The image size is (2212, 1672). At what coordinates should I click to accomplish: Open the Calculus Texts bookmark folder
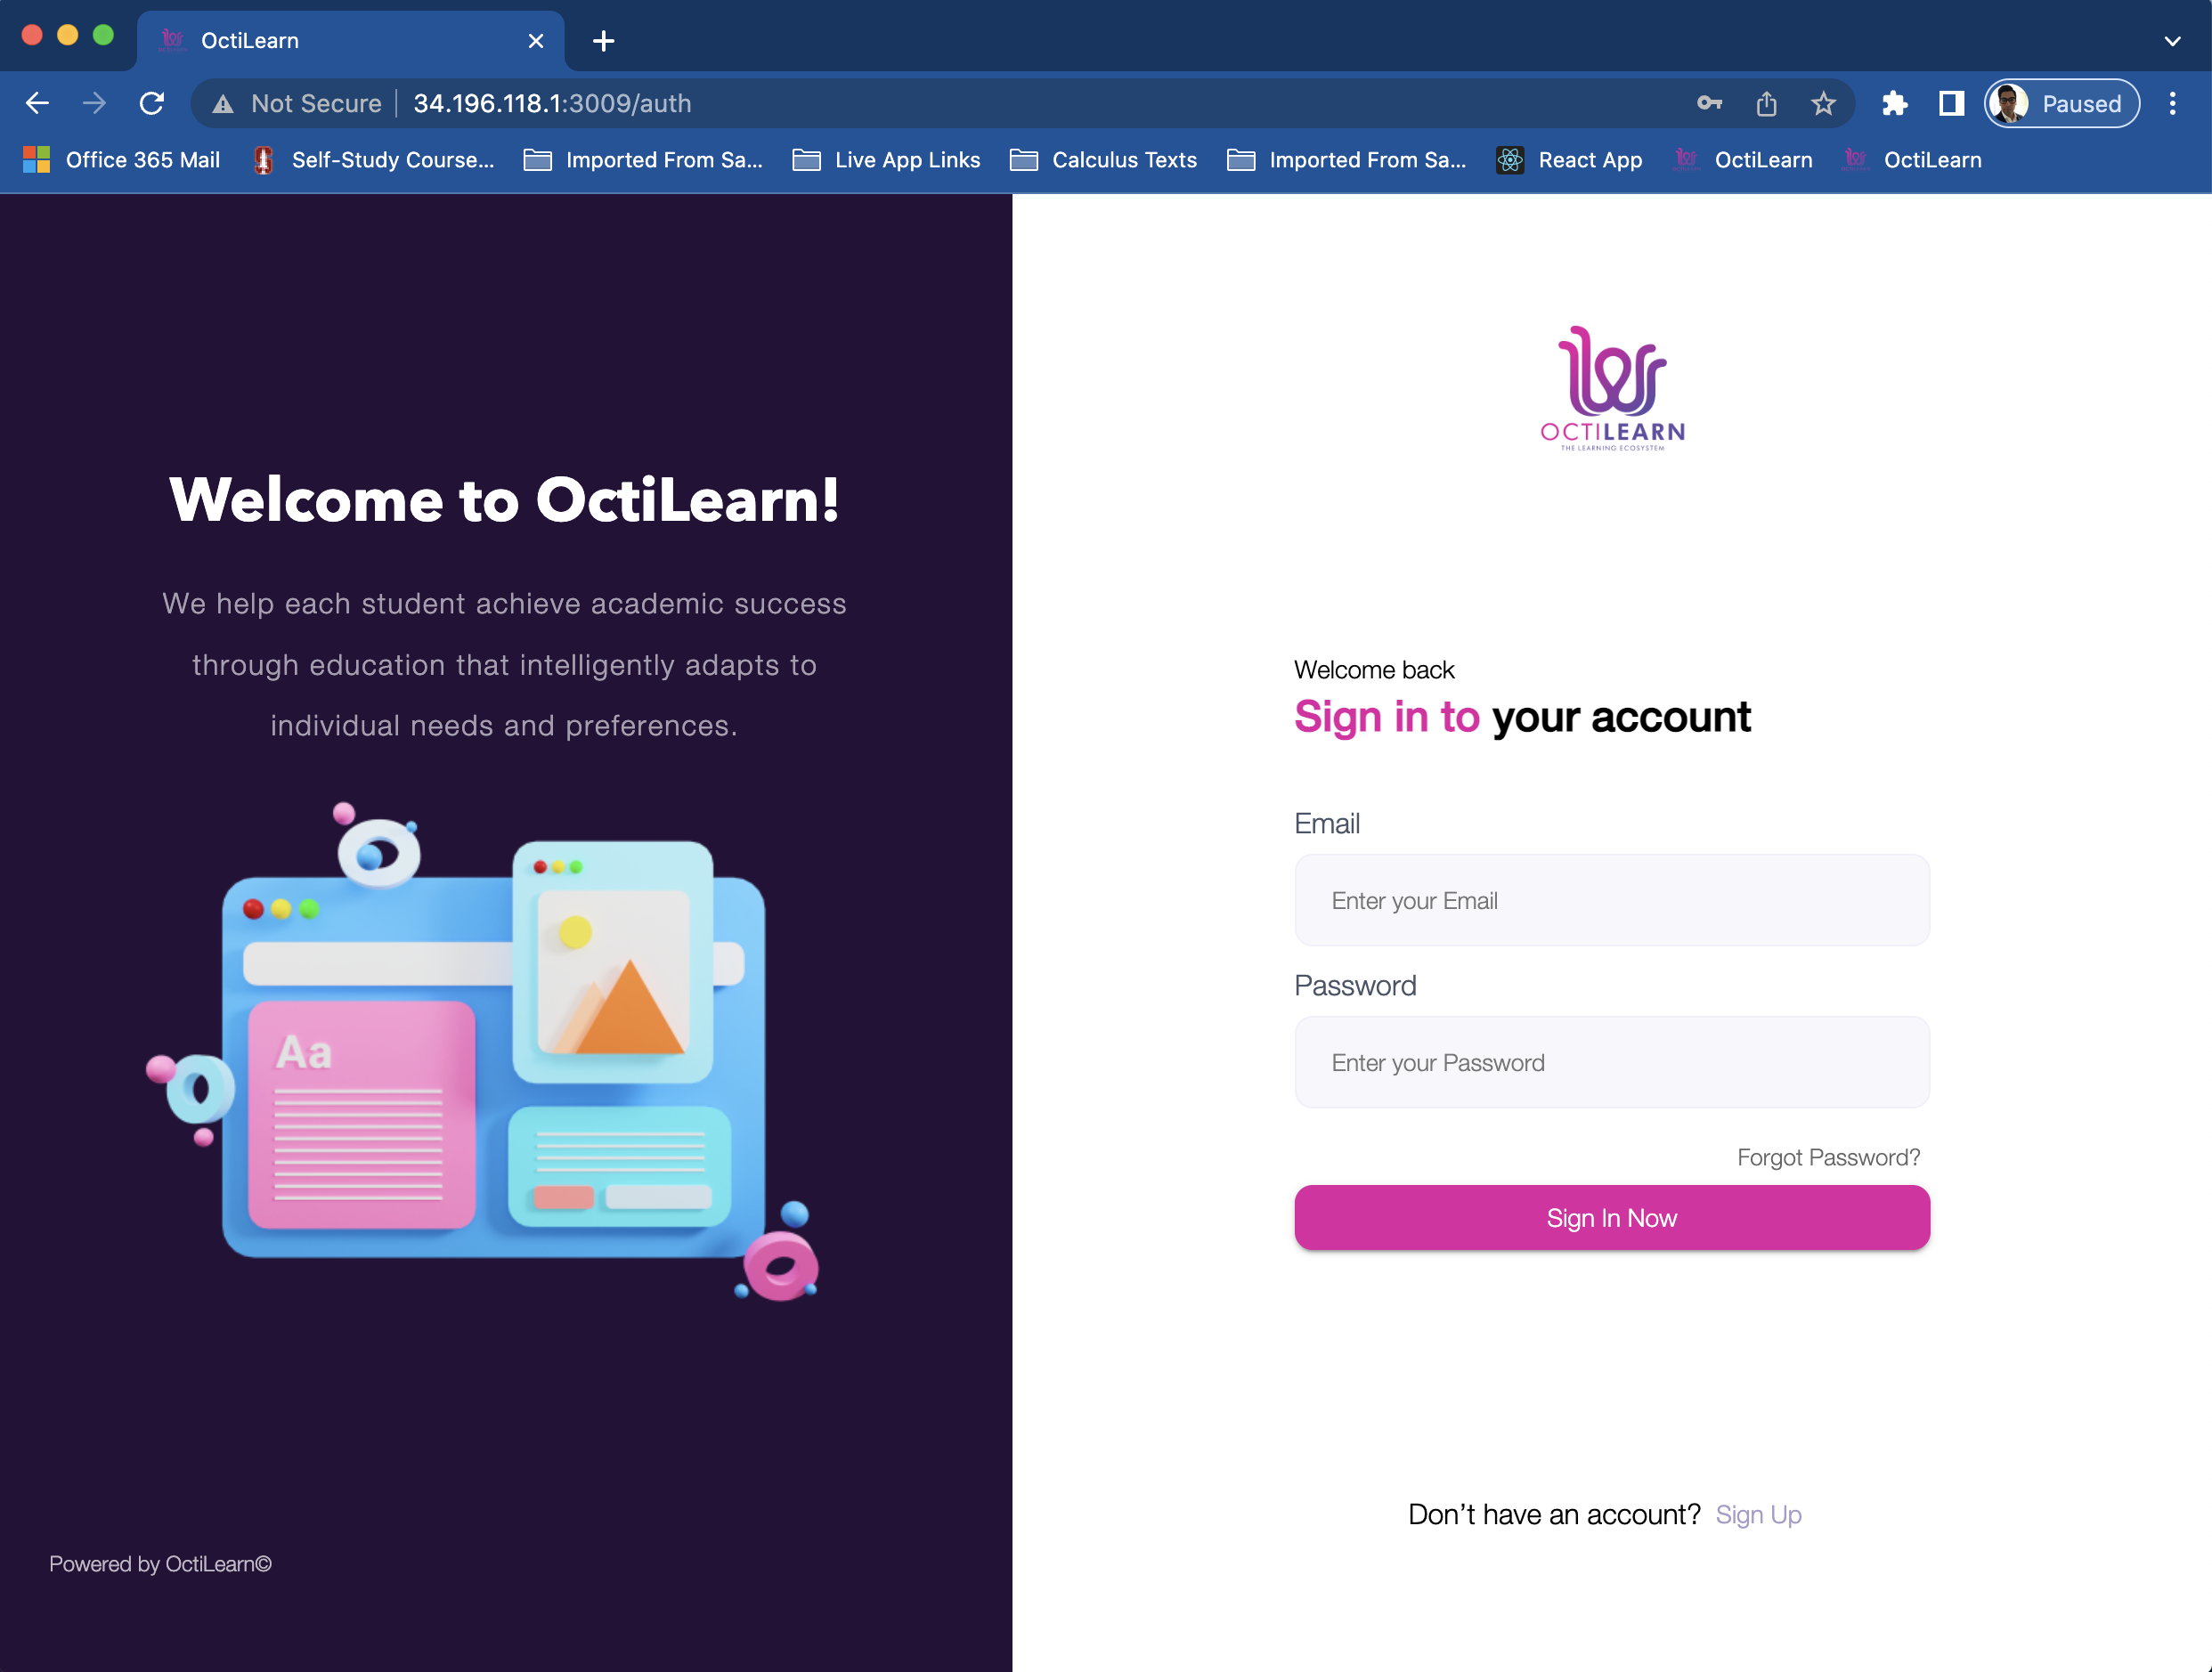[1103, 160]
